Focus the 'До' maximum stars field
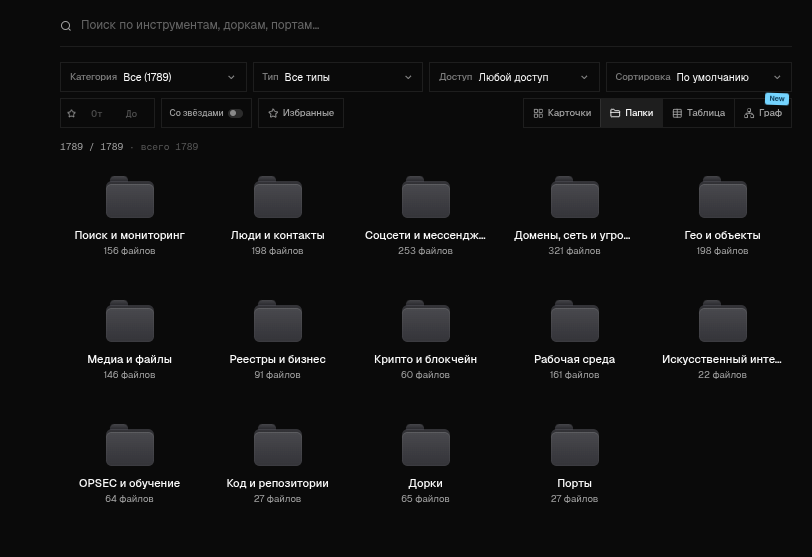812x557 pixels. tap(133, 113)
